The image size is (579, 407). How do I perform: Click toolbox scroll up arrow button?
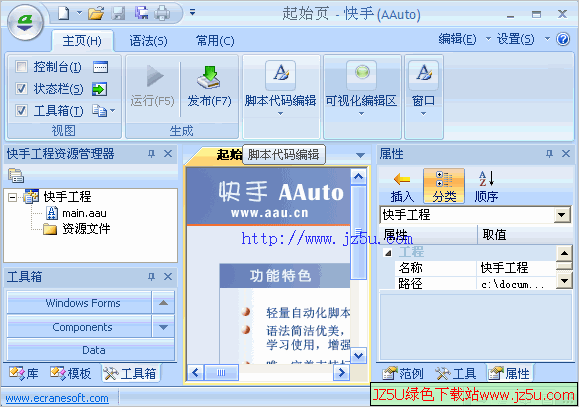point(163,303)
